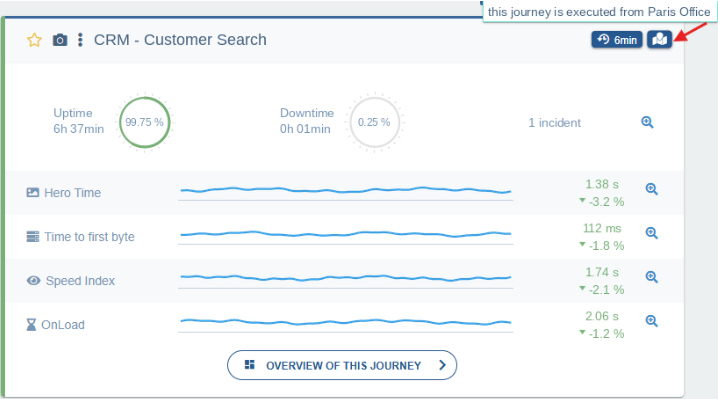The width and height of the screenshot is (718, 399).
Task: Click the 'Time to first byte' label
Action: coord(89,237)
